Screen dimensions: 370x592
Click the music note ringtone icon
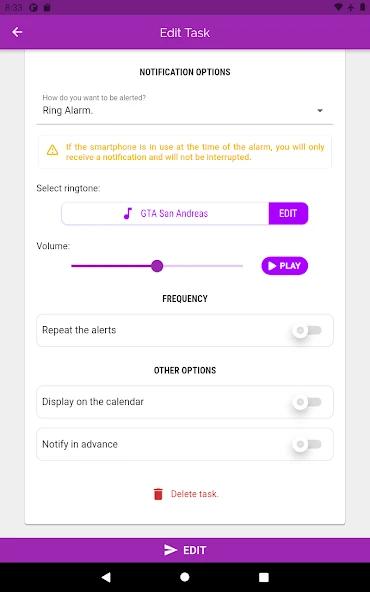[128, 213]
